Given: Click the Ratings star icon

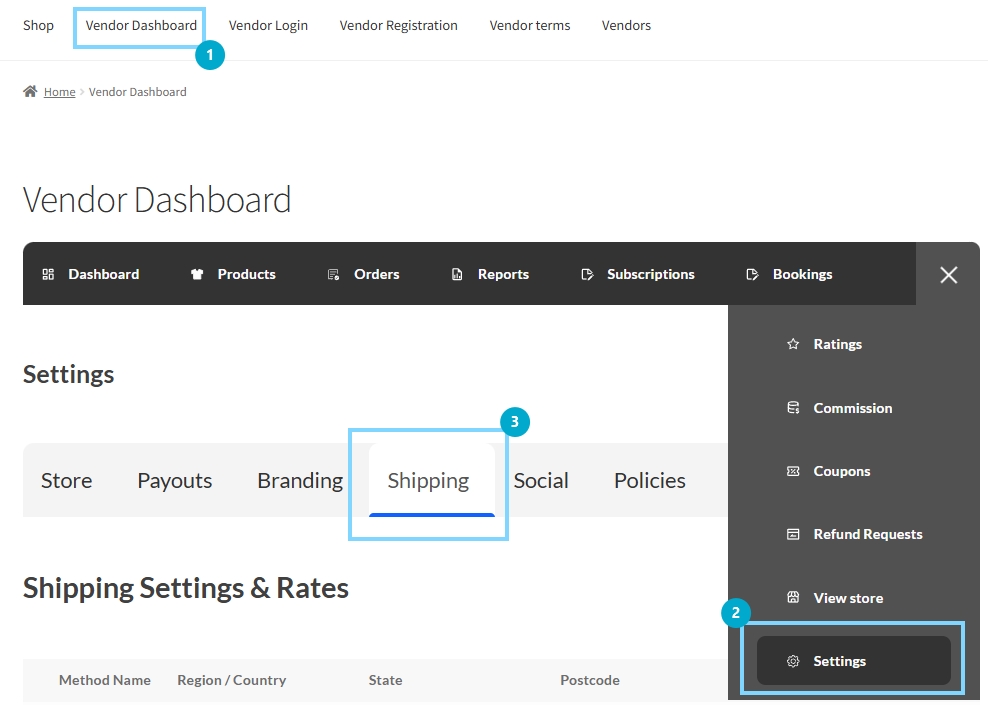Looking at the screenshot, I should (793, 344).
